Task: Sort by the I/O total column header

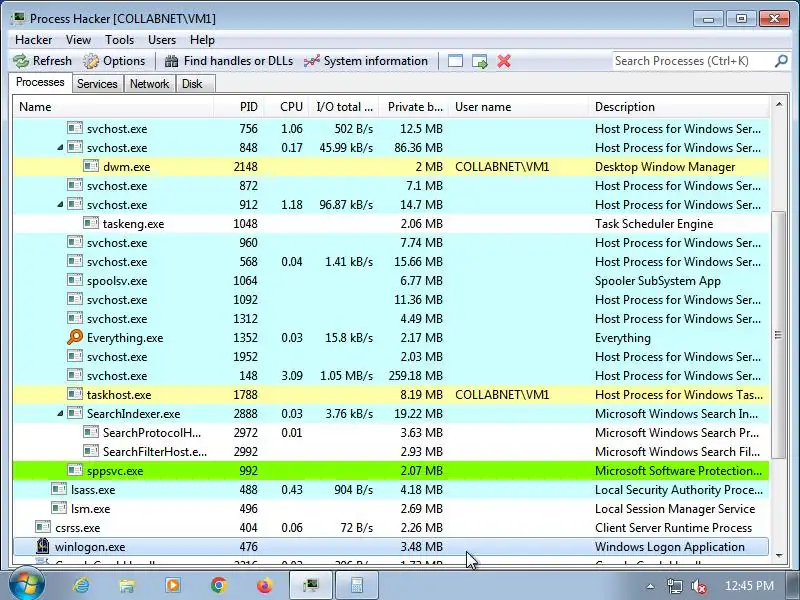Action: tap(344, 107)
